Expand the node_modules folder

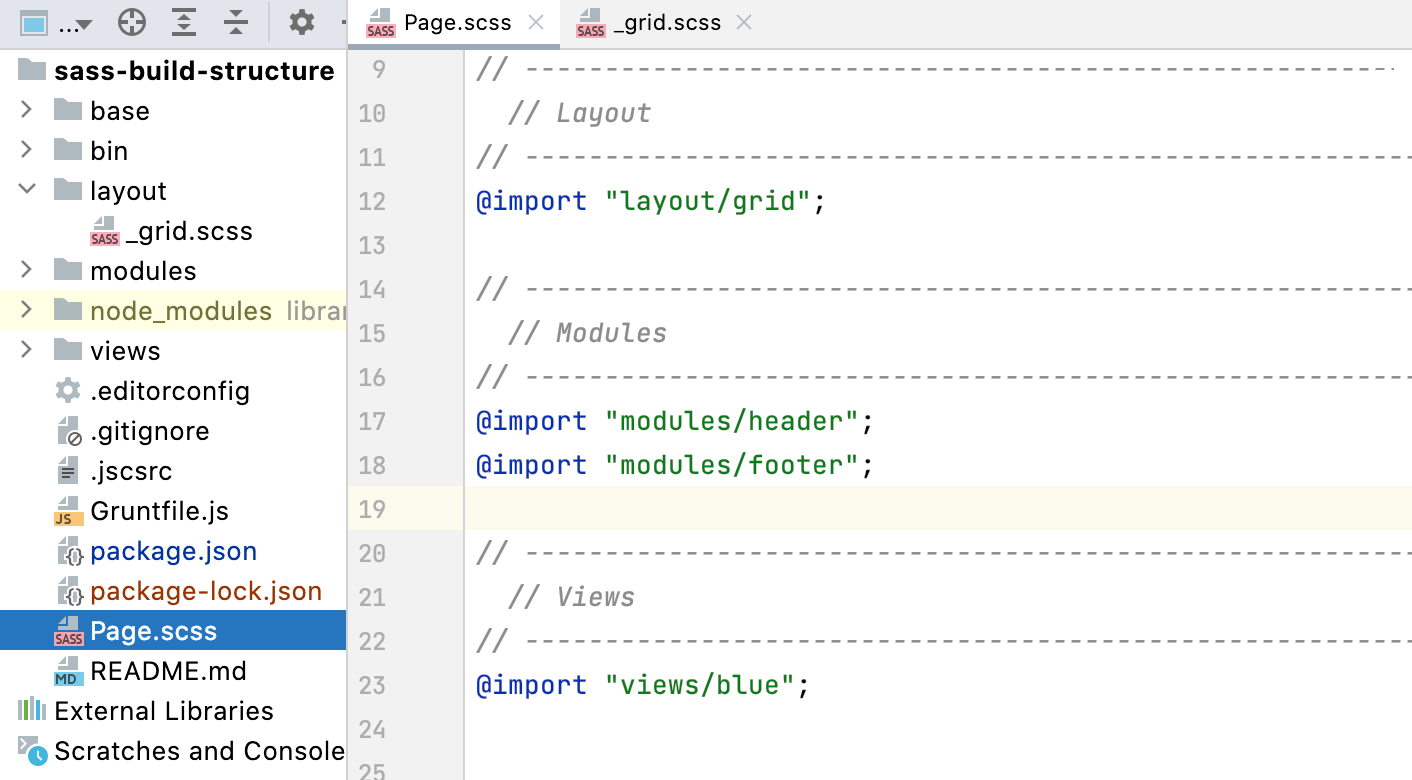[27, 310]
